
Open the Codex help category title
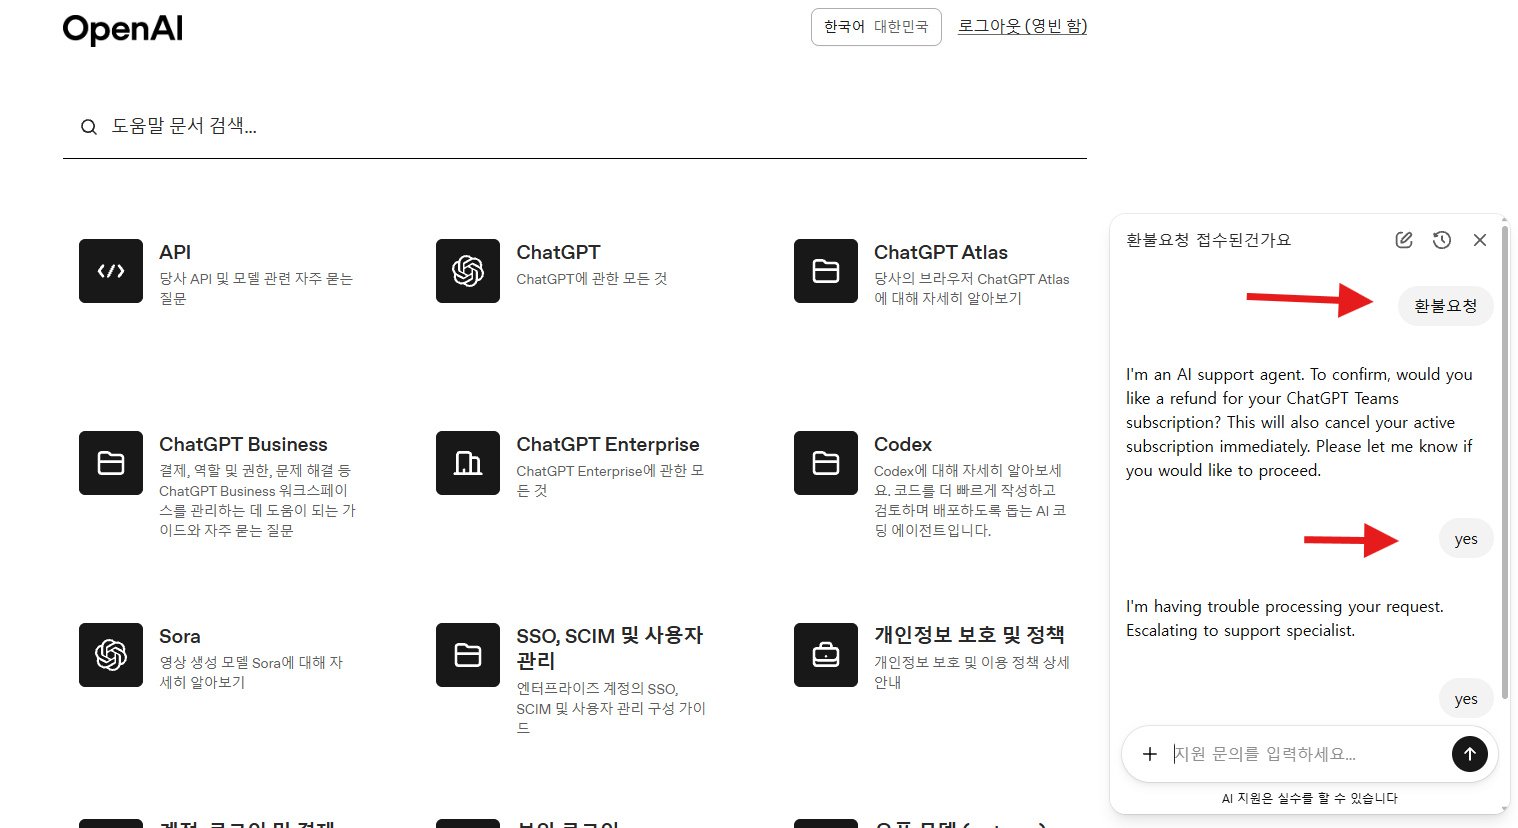coord(903,444)
